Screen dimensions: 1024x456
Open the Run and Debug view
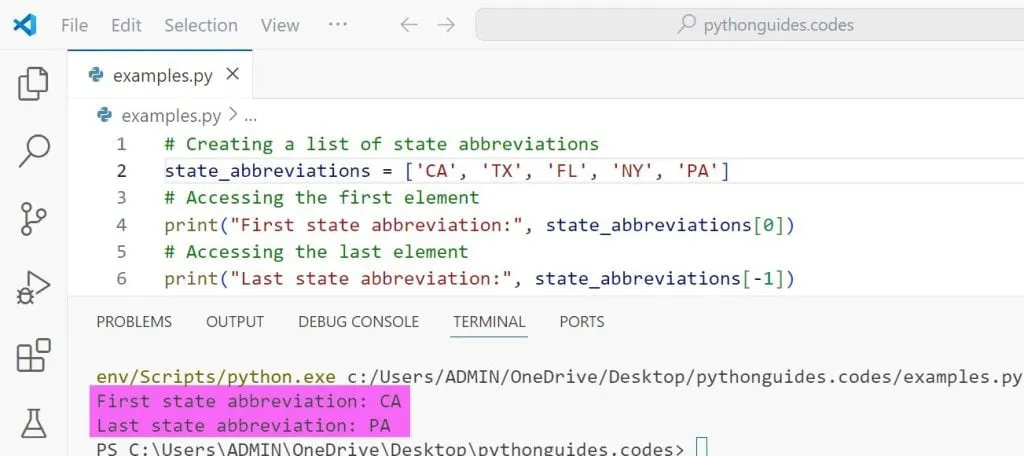34,288
